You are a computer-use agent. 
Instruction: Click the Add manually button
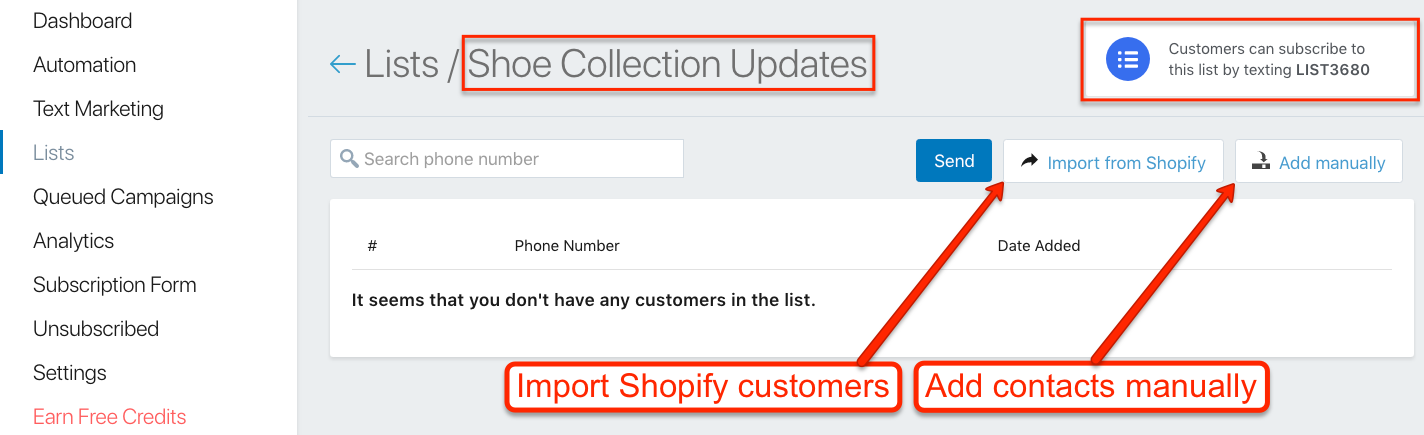click(x=1319, y=161)
